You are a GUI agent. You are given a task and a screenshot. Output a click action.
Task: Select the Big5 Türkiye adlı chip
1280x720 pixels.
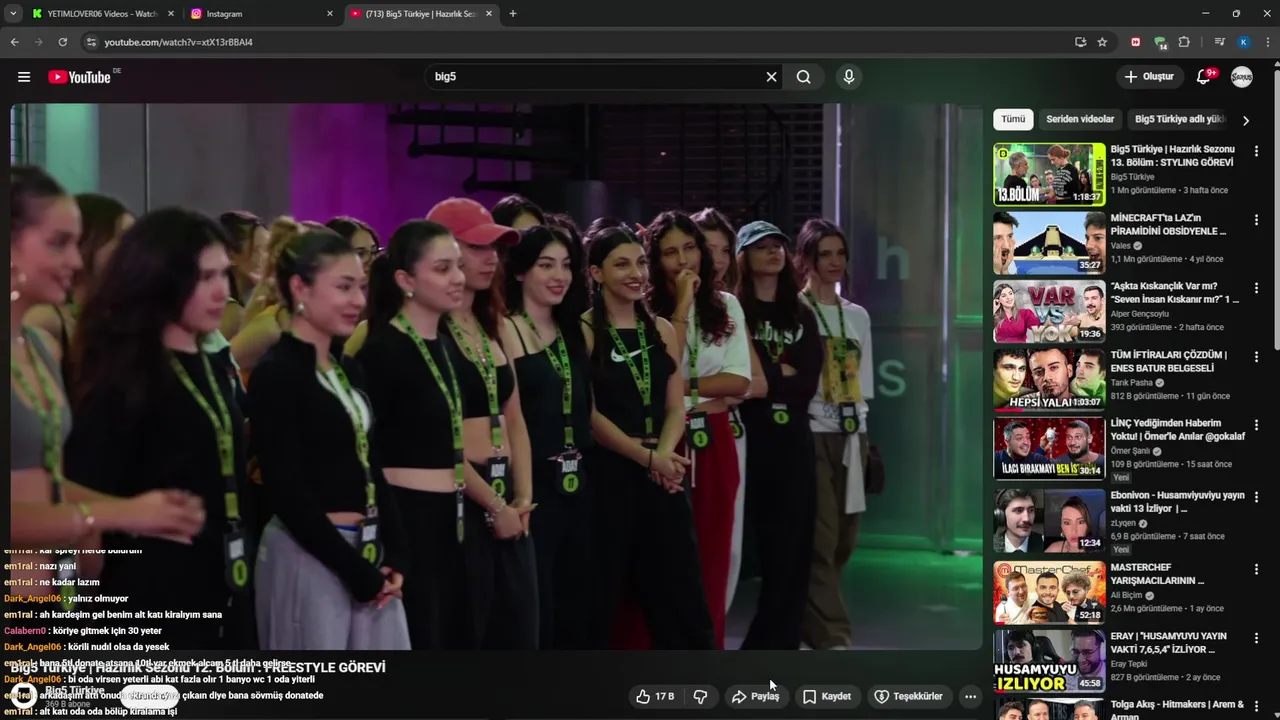1179,119
